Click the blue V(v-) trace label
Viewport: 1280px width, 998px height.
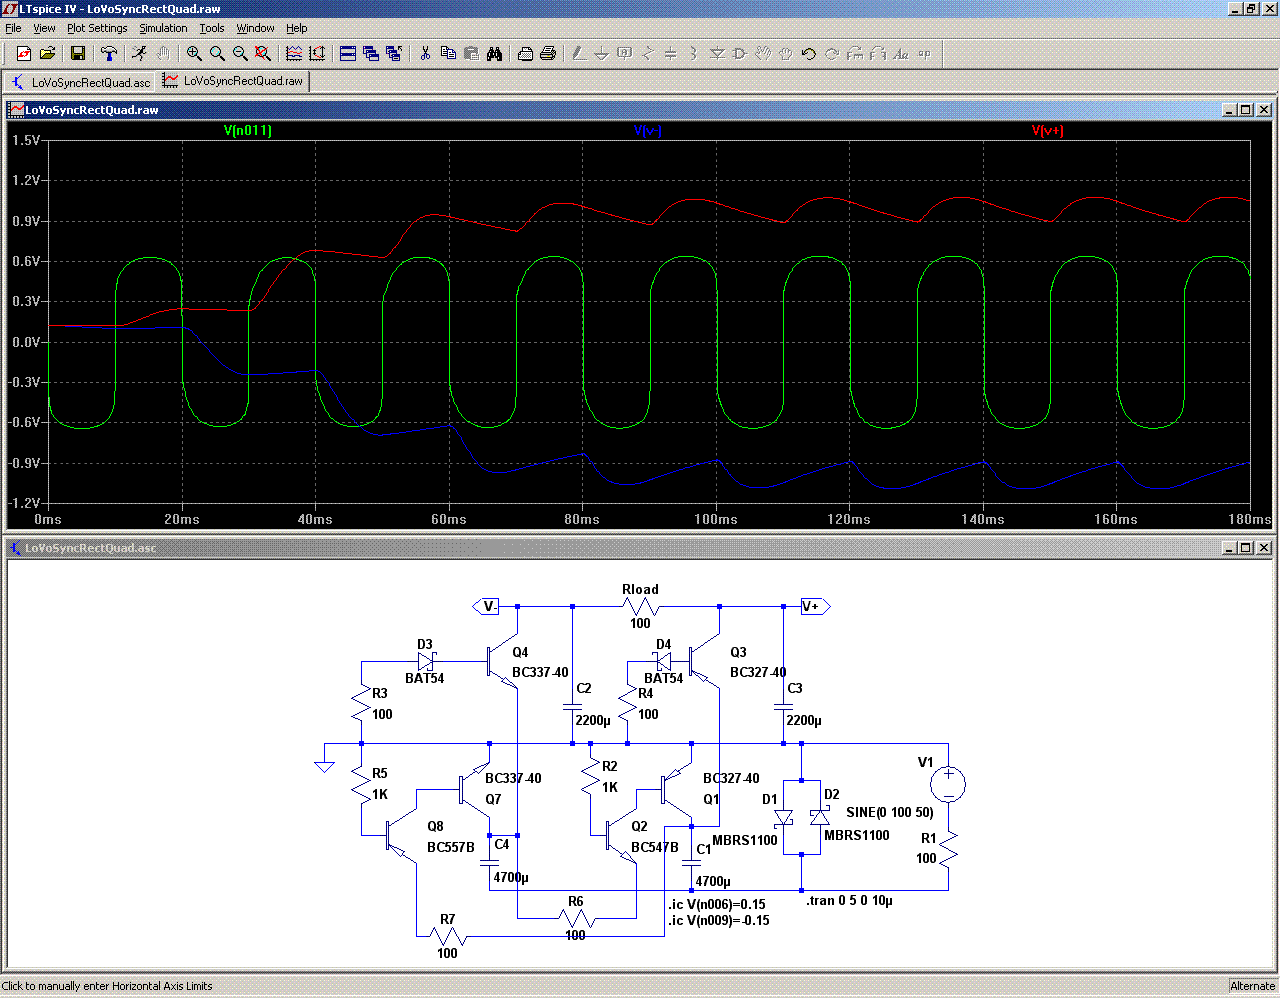(648, 130)
